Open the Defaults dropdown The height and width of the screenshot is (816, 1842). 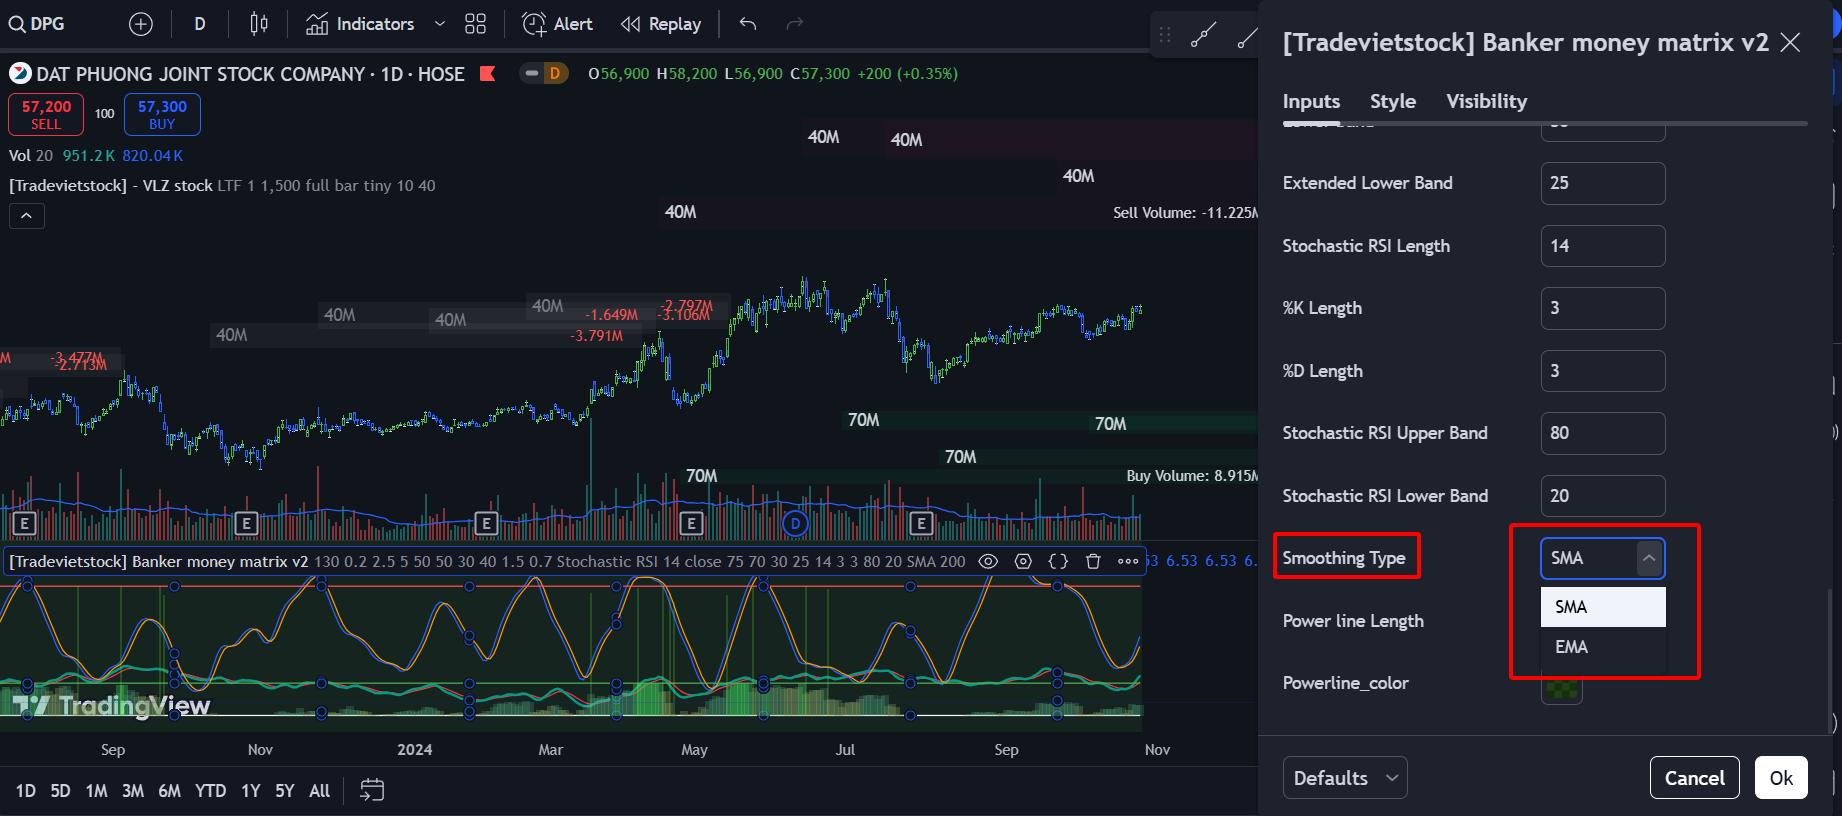click(x=1345, y=778)
